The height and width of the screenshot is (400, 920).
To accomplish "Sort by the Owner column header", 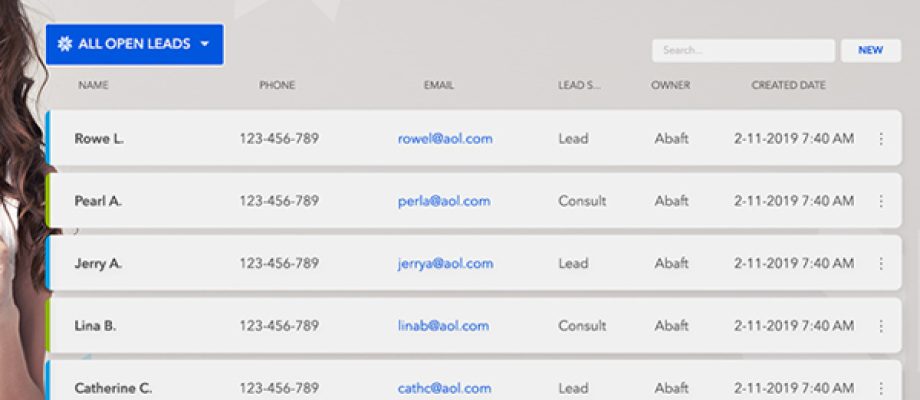I will point(670,85).
